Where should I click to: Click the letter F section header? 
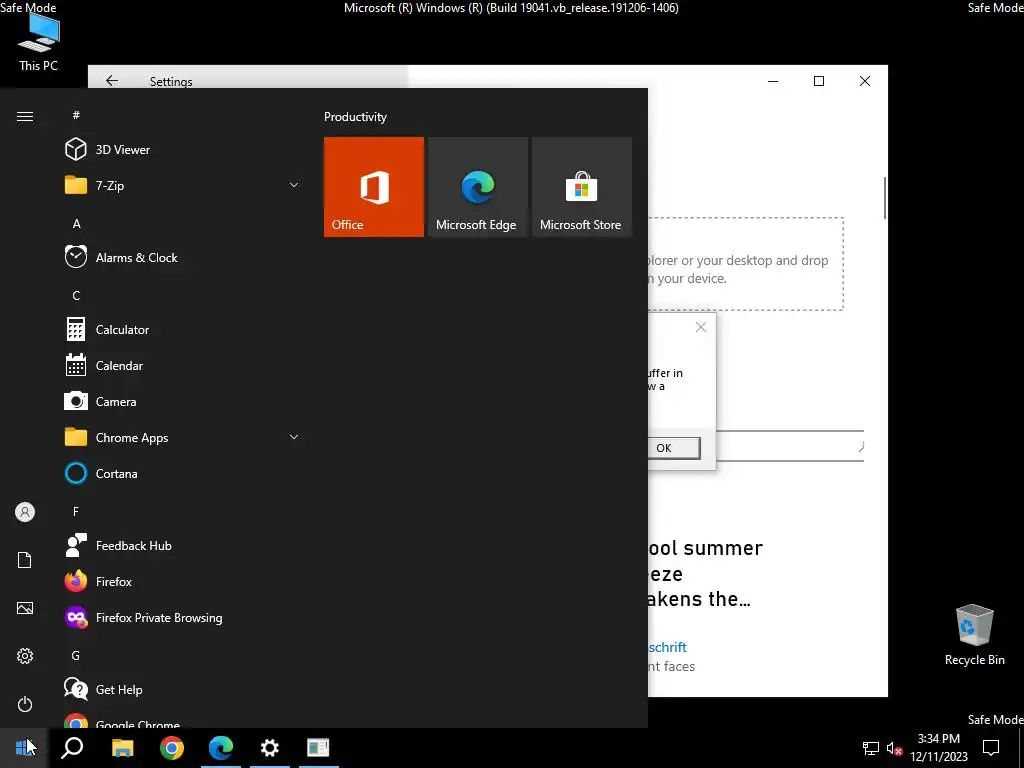[x=76, y=511]
